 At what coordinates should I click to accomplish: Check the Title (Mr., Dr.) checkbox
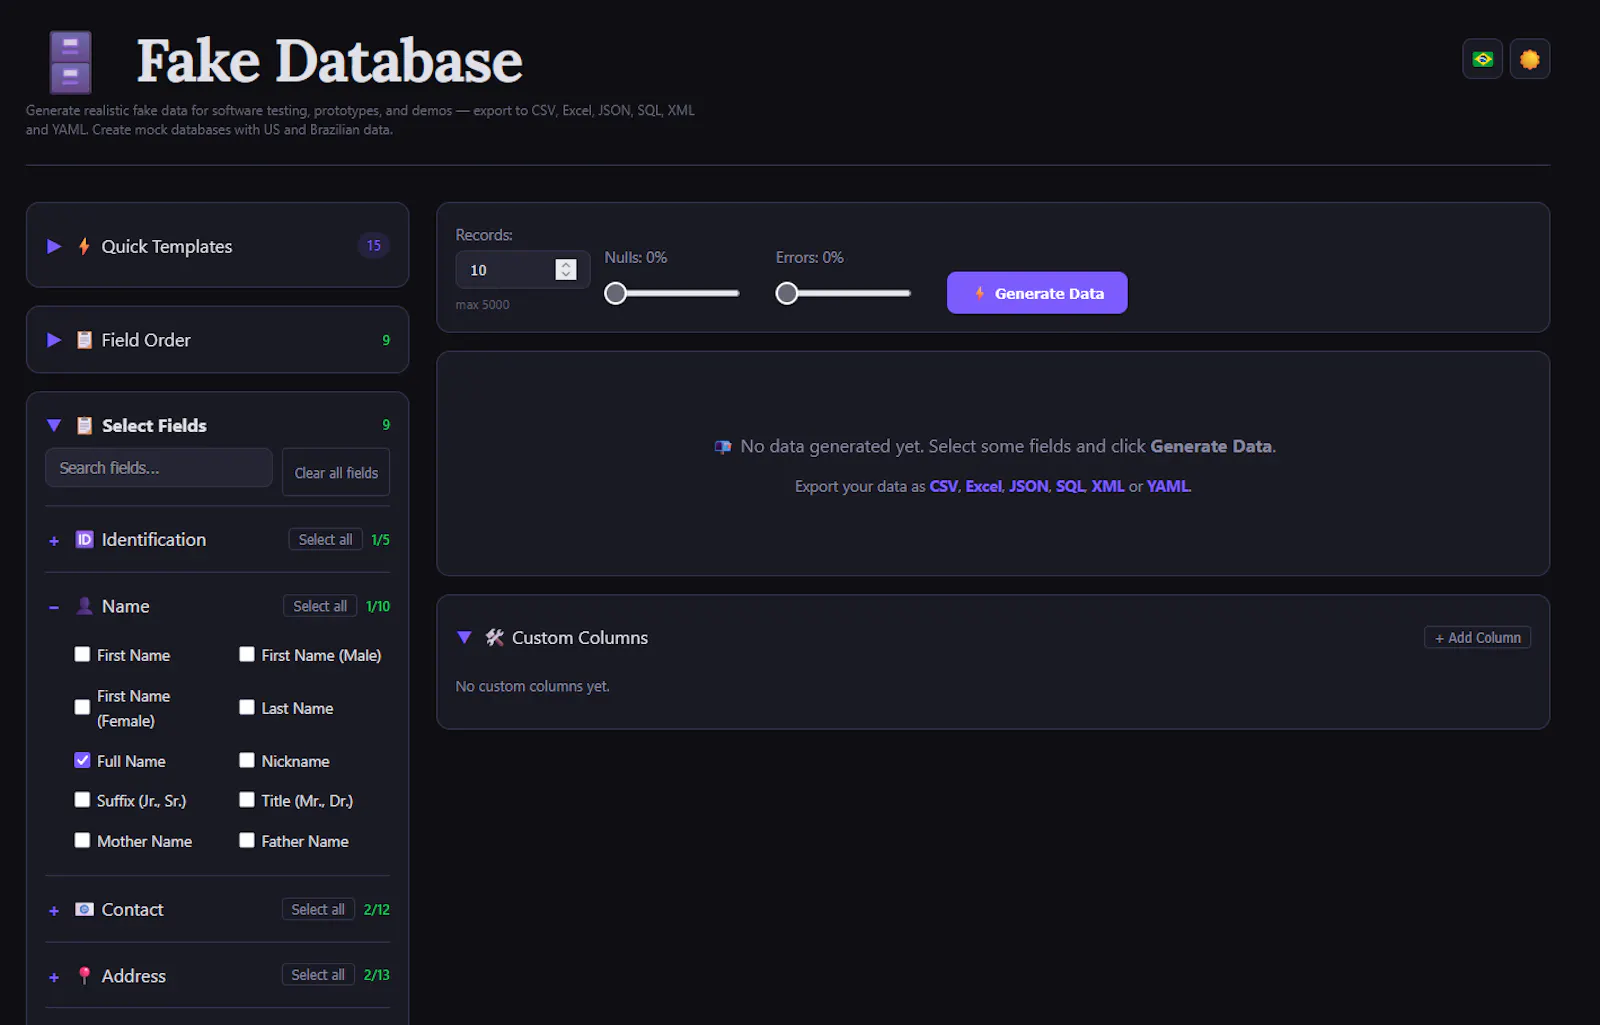(x=246, y=800)
